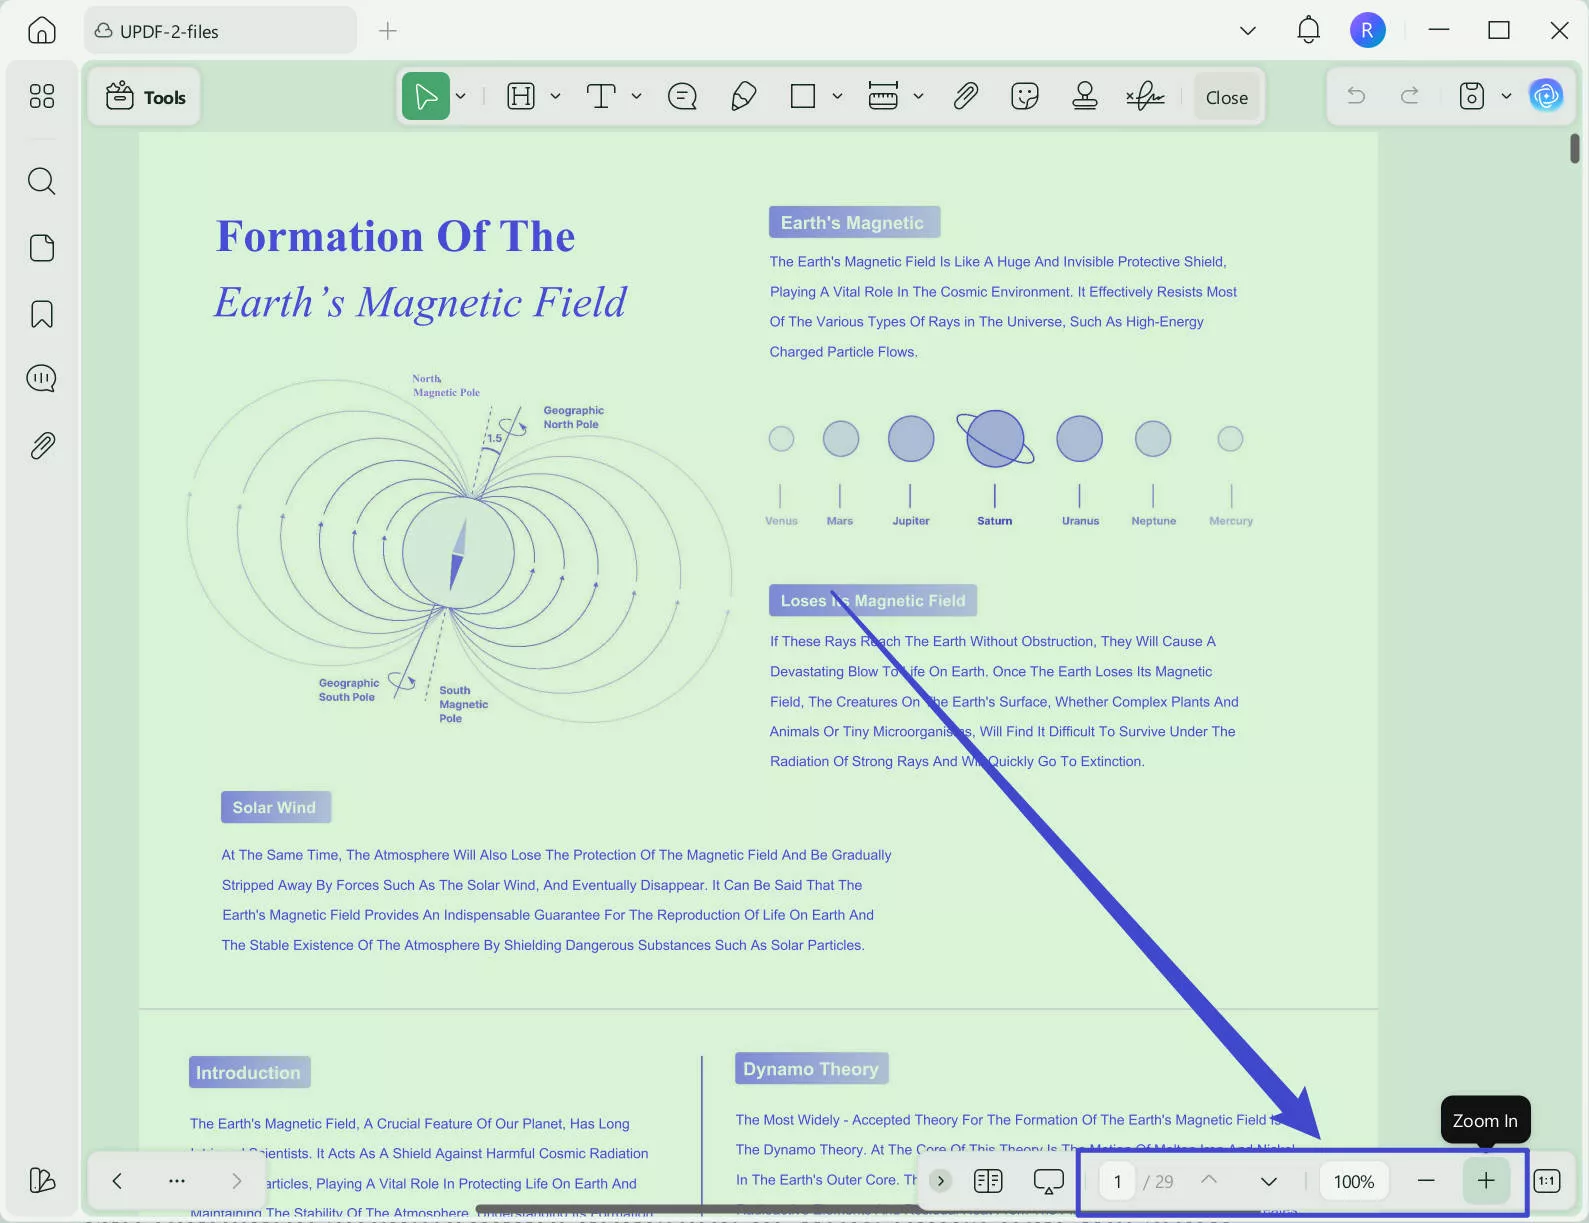Toggle the two-page reading view
Image resolution: width=1589 pixels, height=1223 pixels.
point(988,1181)
